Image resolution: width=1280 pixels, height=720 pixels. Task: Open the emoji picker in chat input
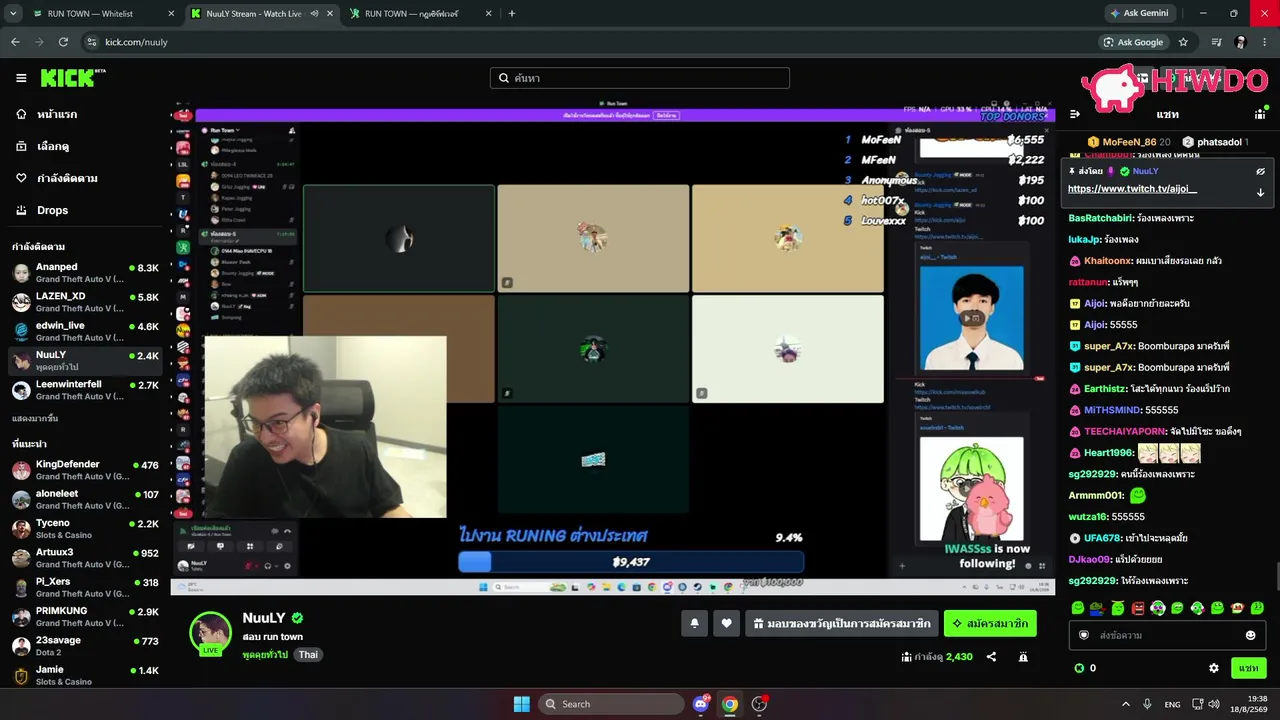tap(1250, 635)
